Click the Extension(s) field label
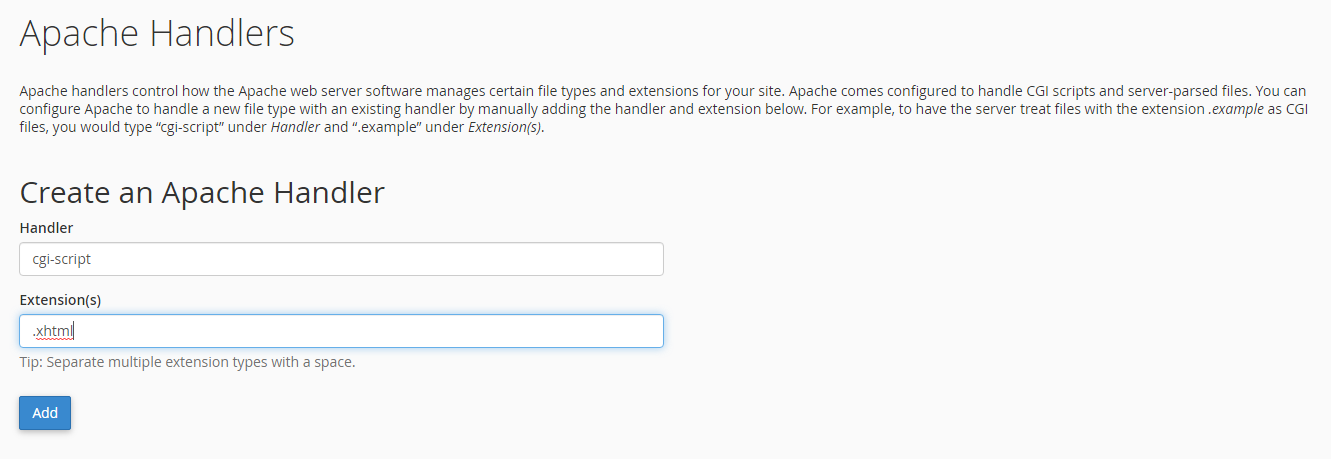 pos(60,300)
